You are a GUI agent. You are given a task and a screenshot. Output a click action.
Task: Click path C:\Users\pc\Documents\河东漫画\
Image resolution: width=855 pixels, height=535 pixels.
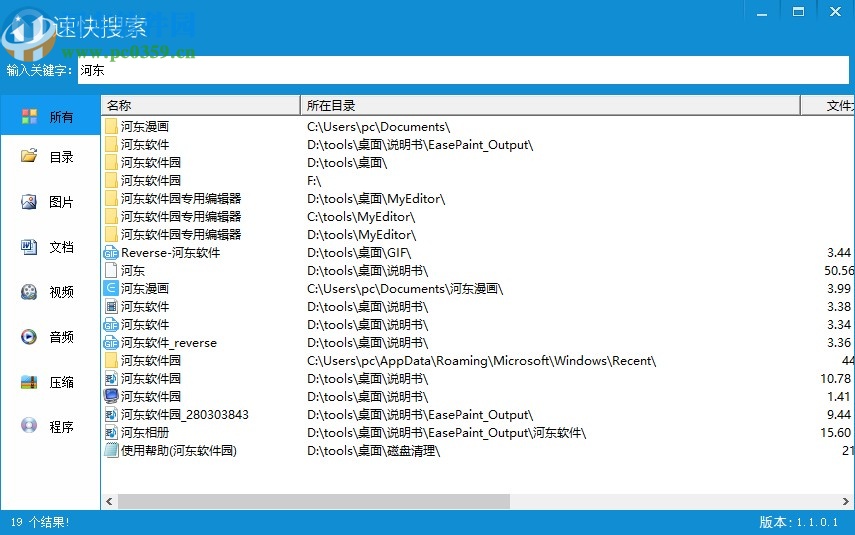(x=405, y=288)
